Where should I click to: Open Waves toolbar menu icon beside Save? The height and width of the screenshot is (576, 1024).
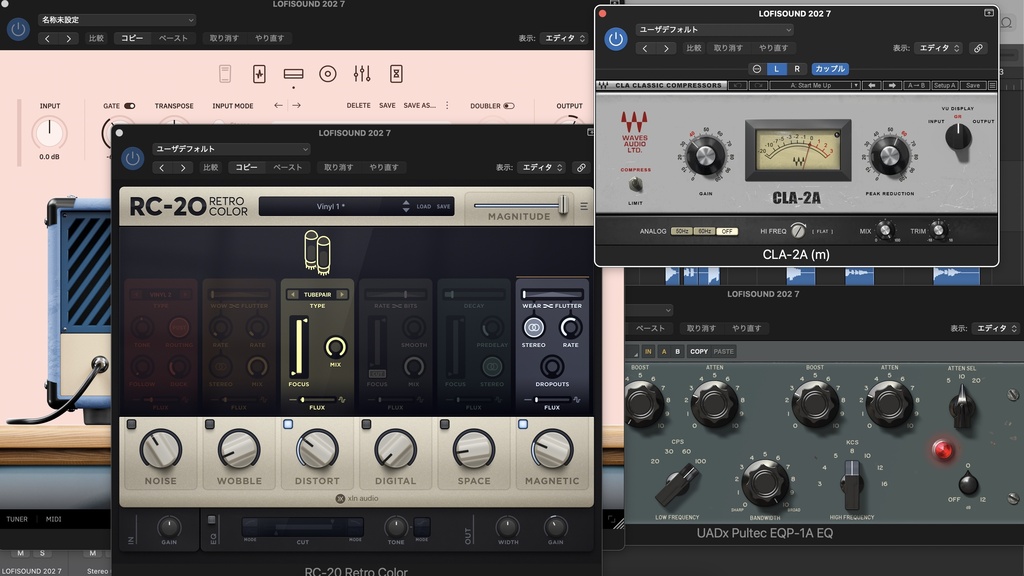point(992,86)
